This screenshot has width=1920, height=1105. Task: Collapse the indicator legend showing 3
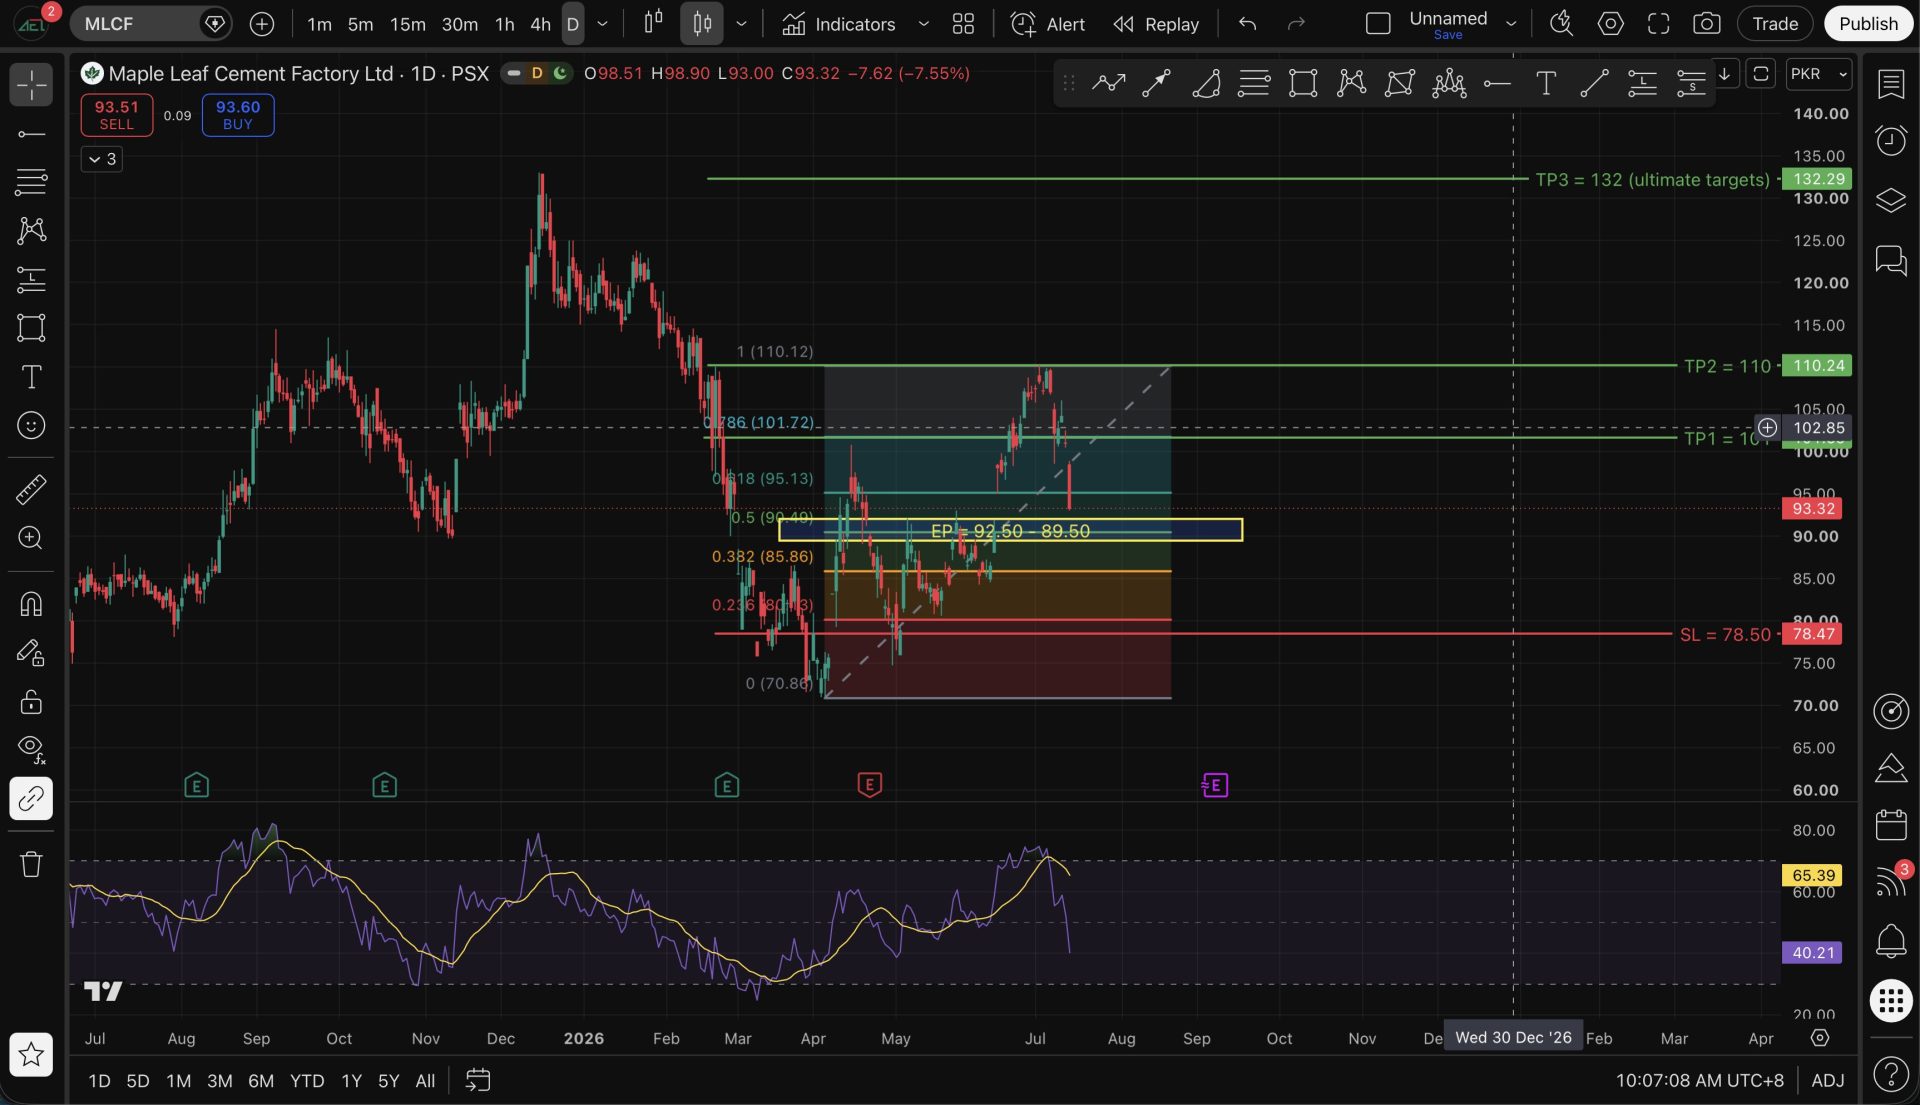tap(102, 159)
